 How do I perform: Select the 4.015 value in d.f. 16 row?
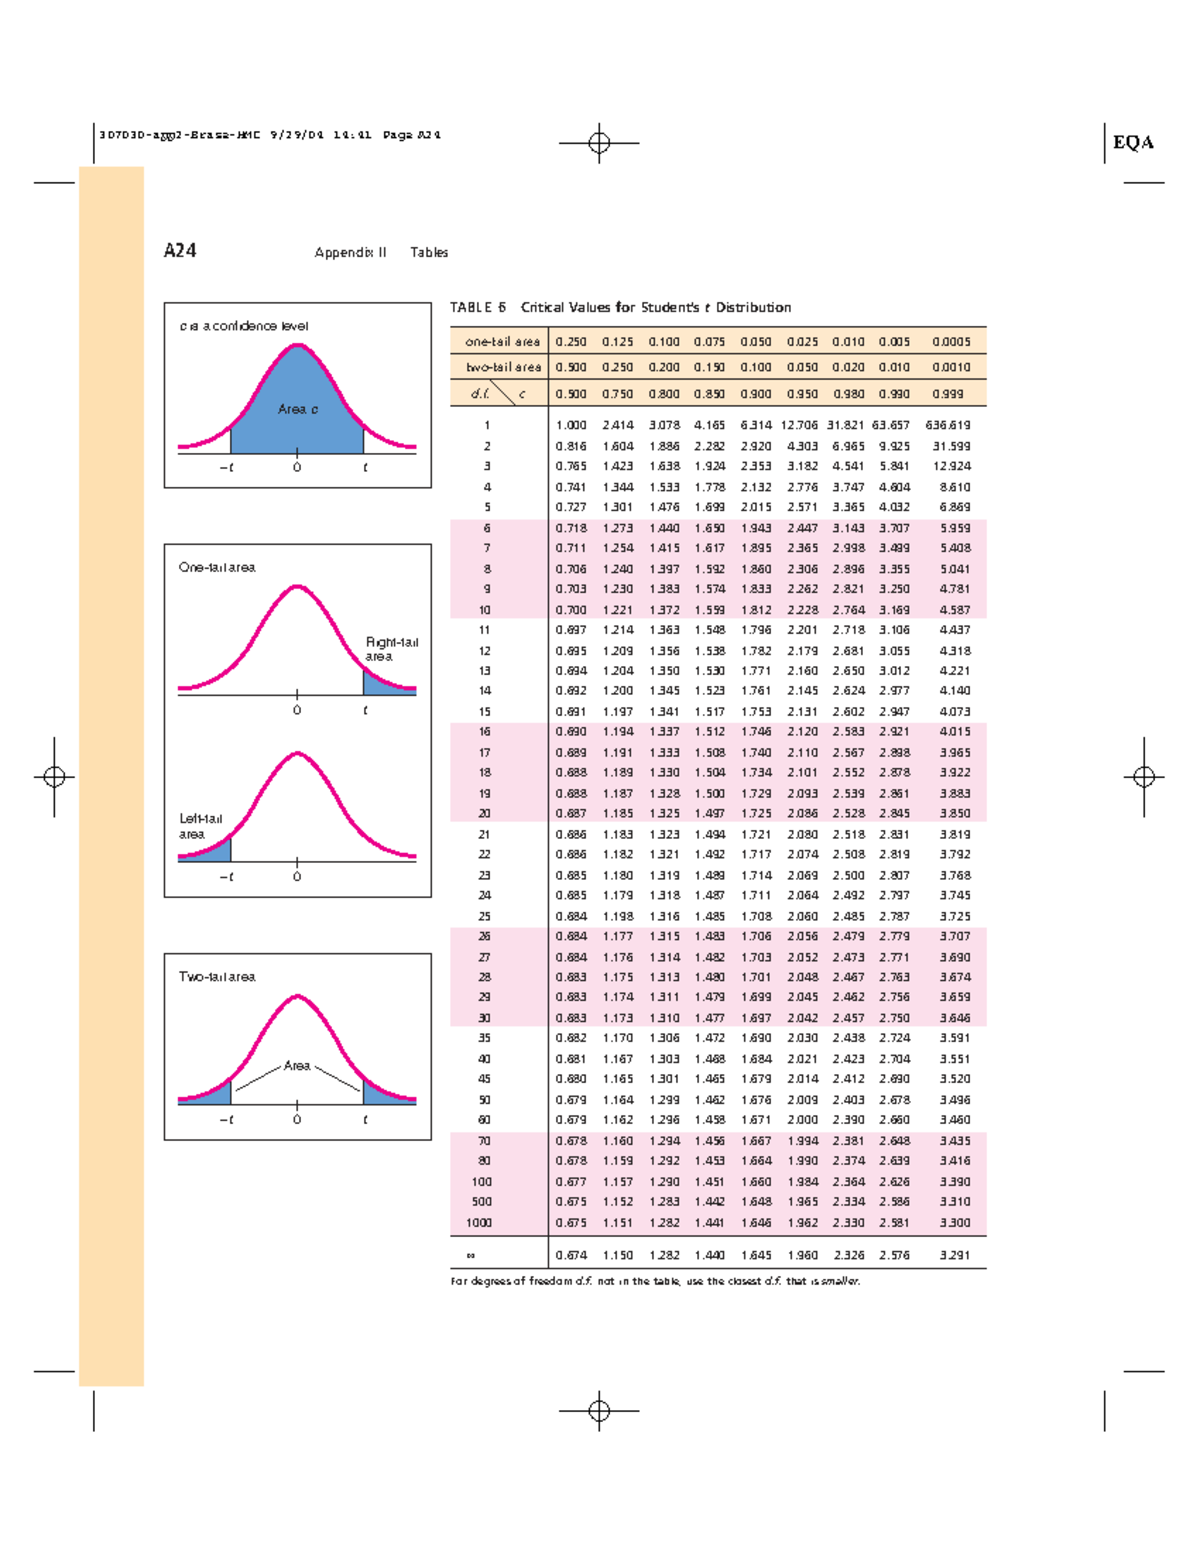tap(955, 733)
